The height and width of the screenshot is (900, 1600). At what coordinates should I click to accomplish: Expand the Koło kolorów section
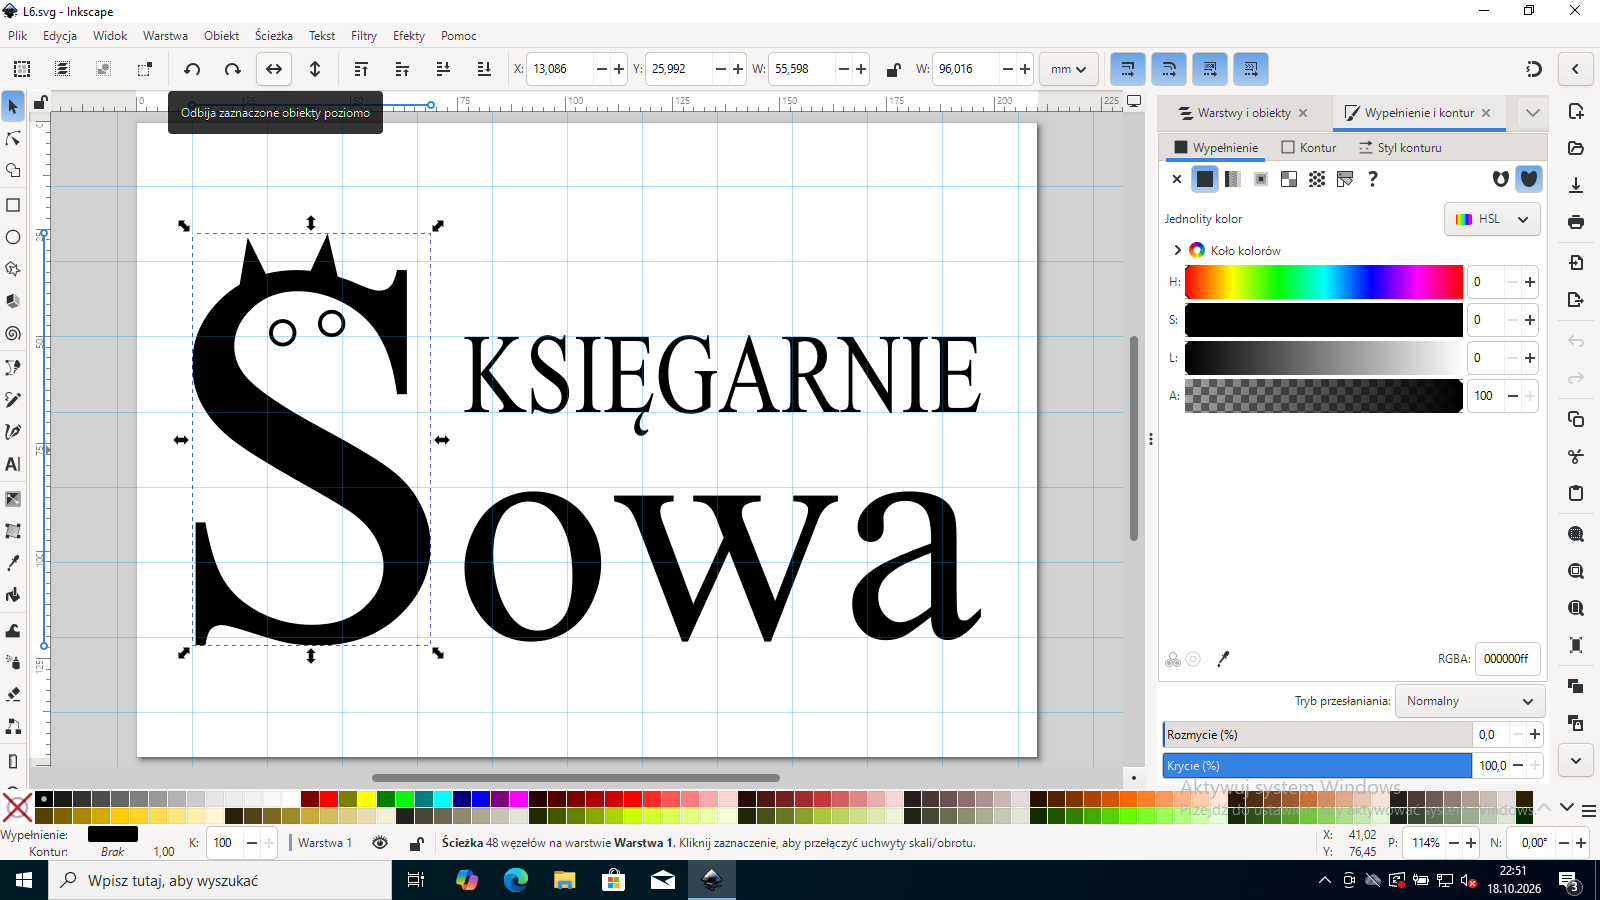[1177, 250]
